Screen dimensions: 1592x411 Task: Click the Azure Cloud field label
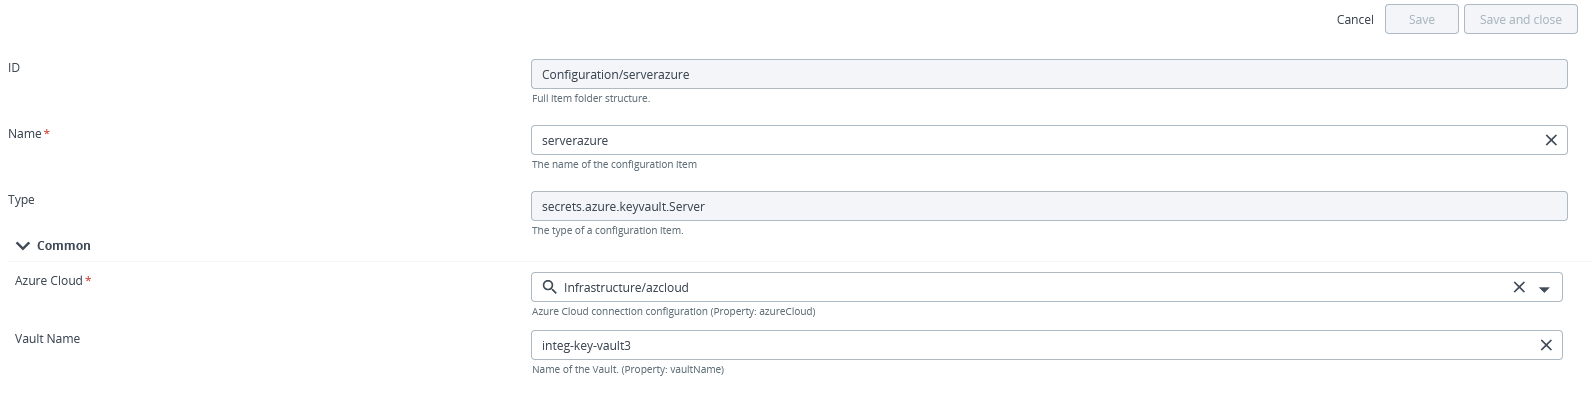(48, 281)
